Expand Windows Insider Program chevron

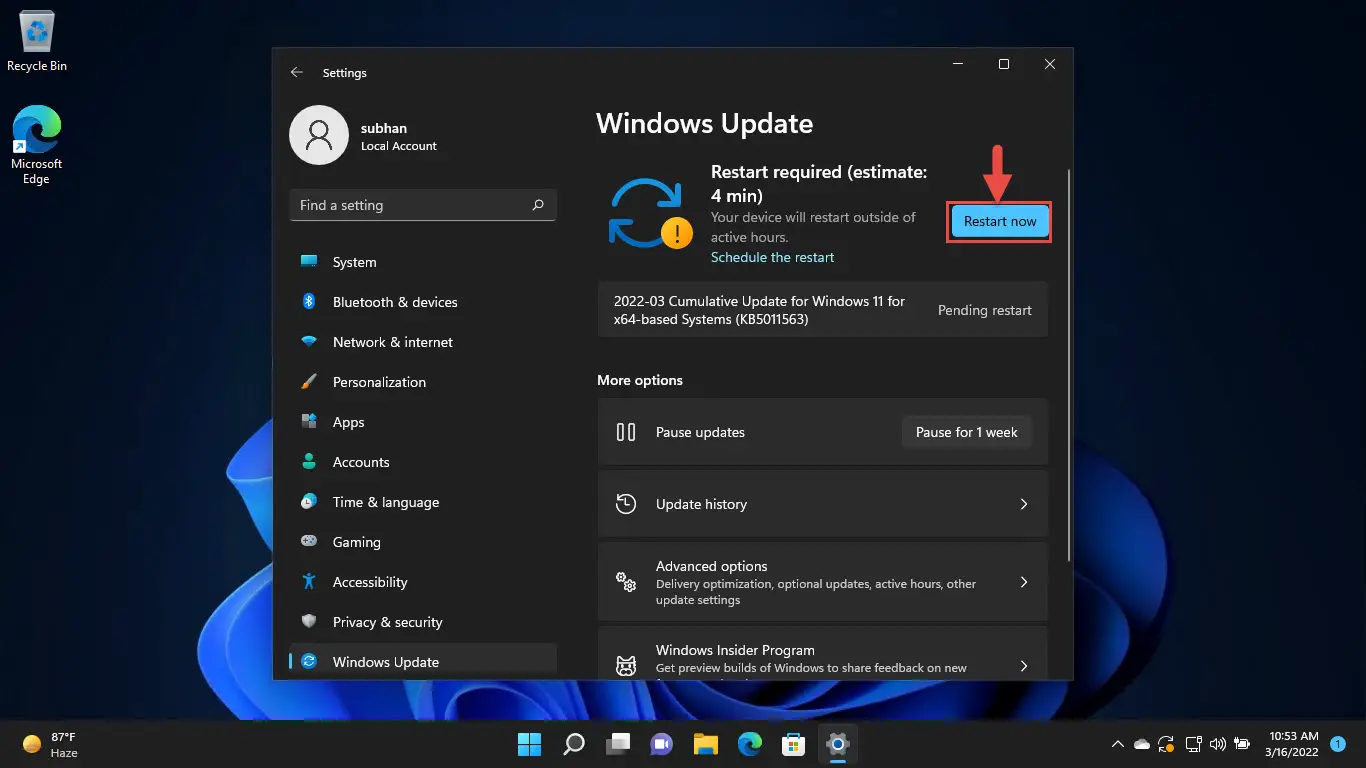tap(1023, 665)
